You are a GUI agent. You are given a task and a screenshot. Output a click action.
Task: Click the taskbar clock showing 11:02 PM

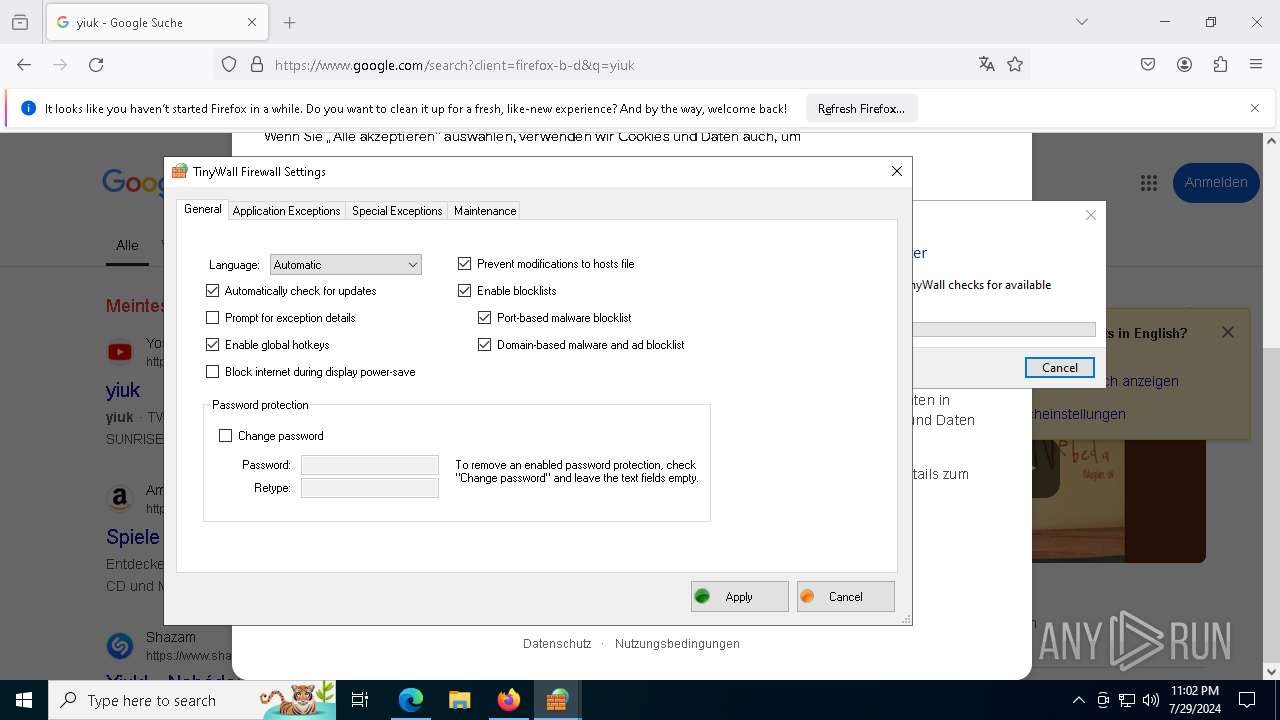[1195, 700]
